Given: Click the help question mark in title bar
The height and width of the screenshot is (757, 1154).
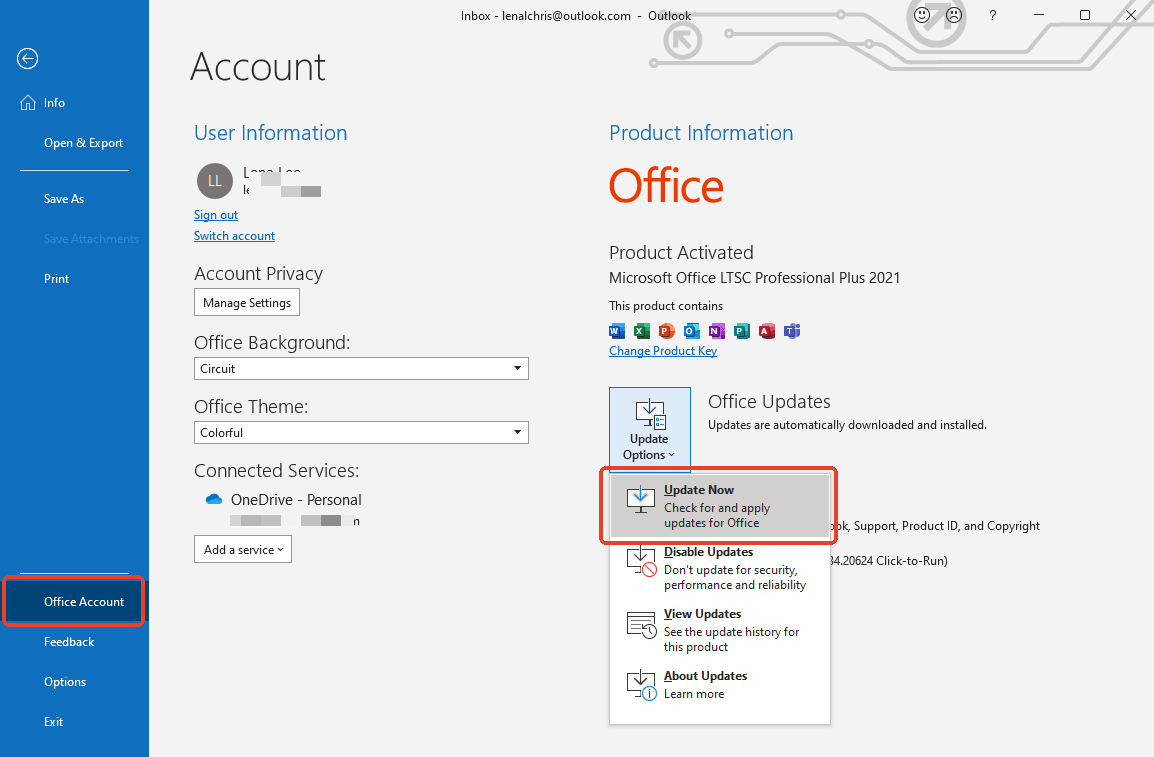Looking at the screenshot, I should (x=991, y=15).
